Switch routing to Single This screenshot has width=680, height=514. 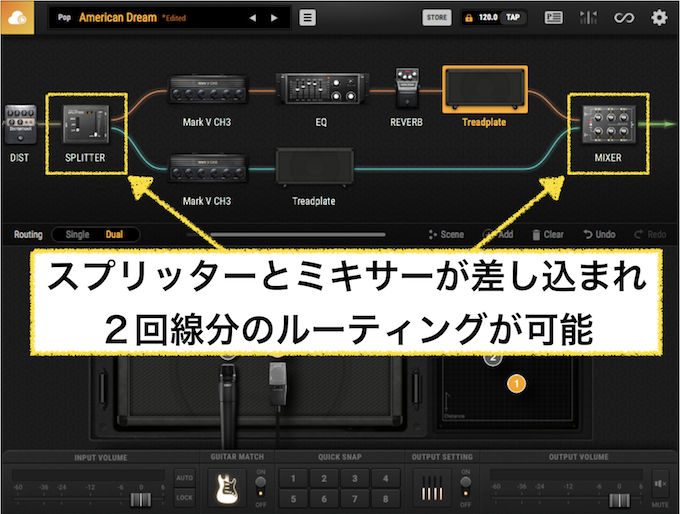77,234
